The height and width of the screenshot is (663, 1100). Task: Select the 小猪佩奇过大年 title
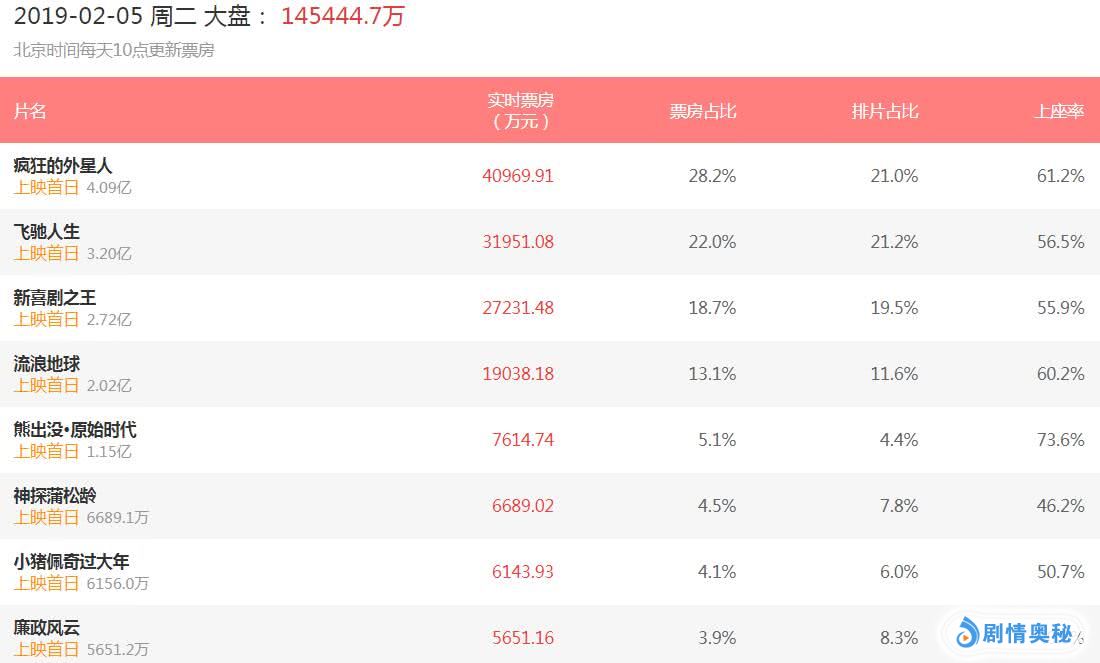[71, 562]
